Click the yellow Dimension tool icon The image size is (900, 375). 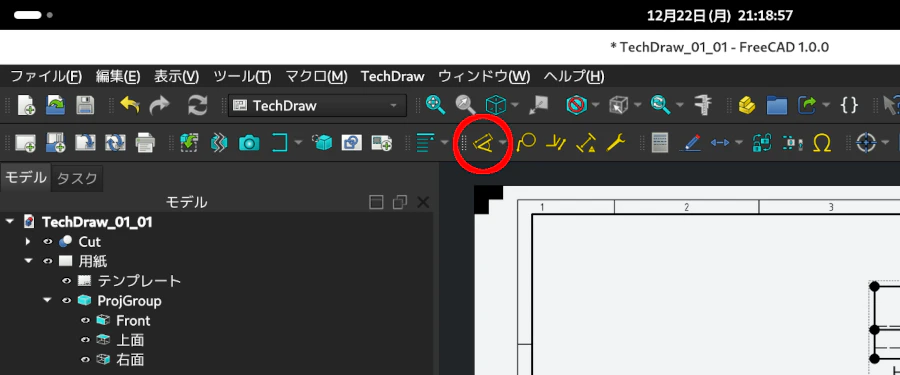tap(482, 142)
